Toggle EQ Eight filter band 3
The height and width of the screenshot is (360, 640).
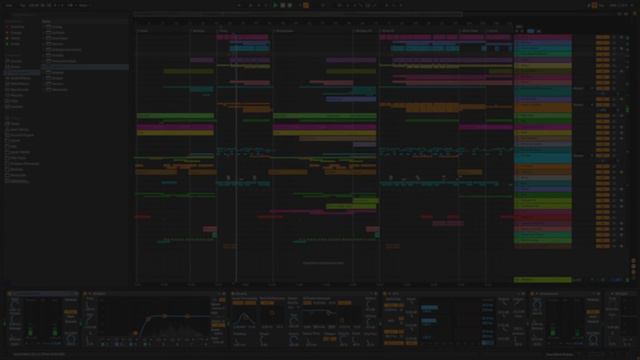pos(131,344)
